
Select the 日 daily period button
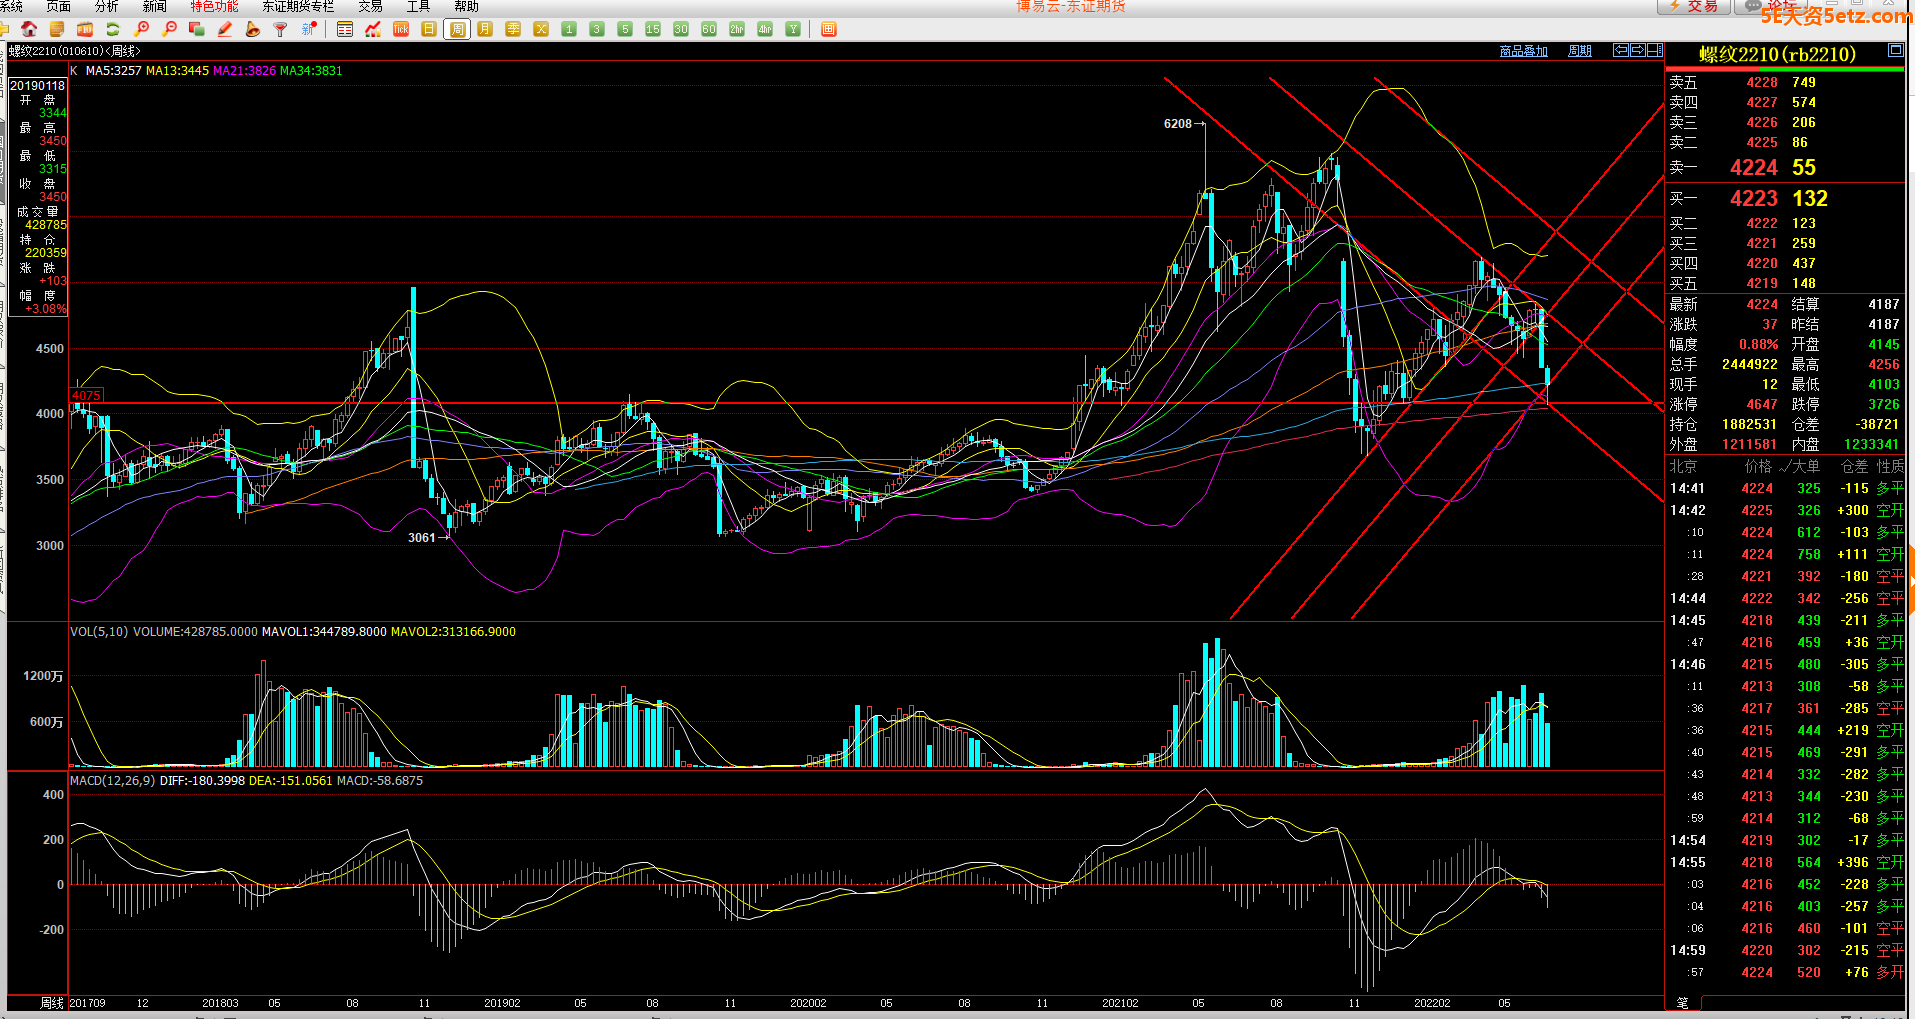[429, 29]
